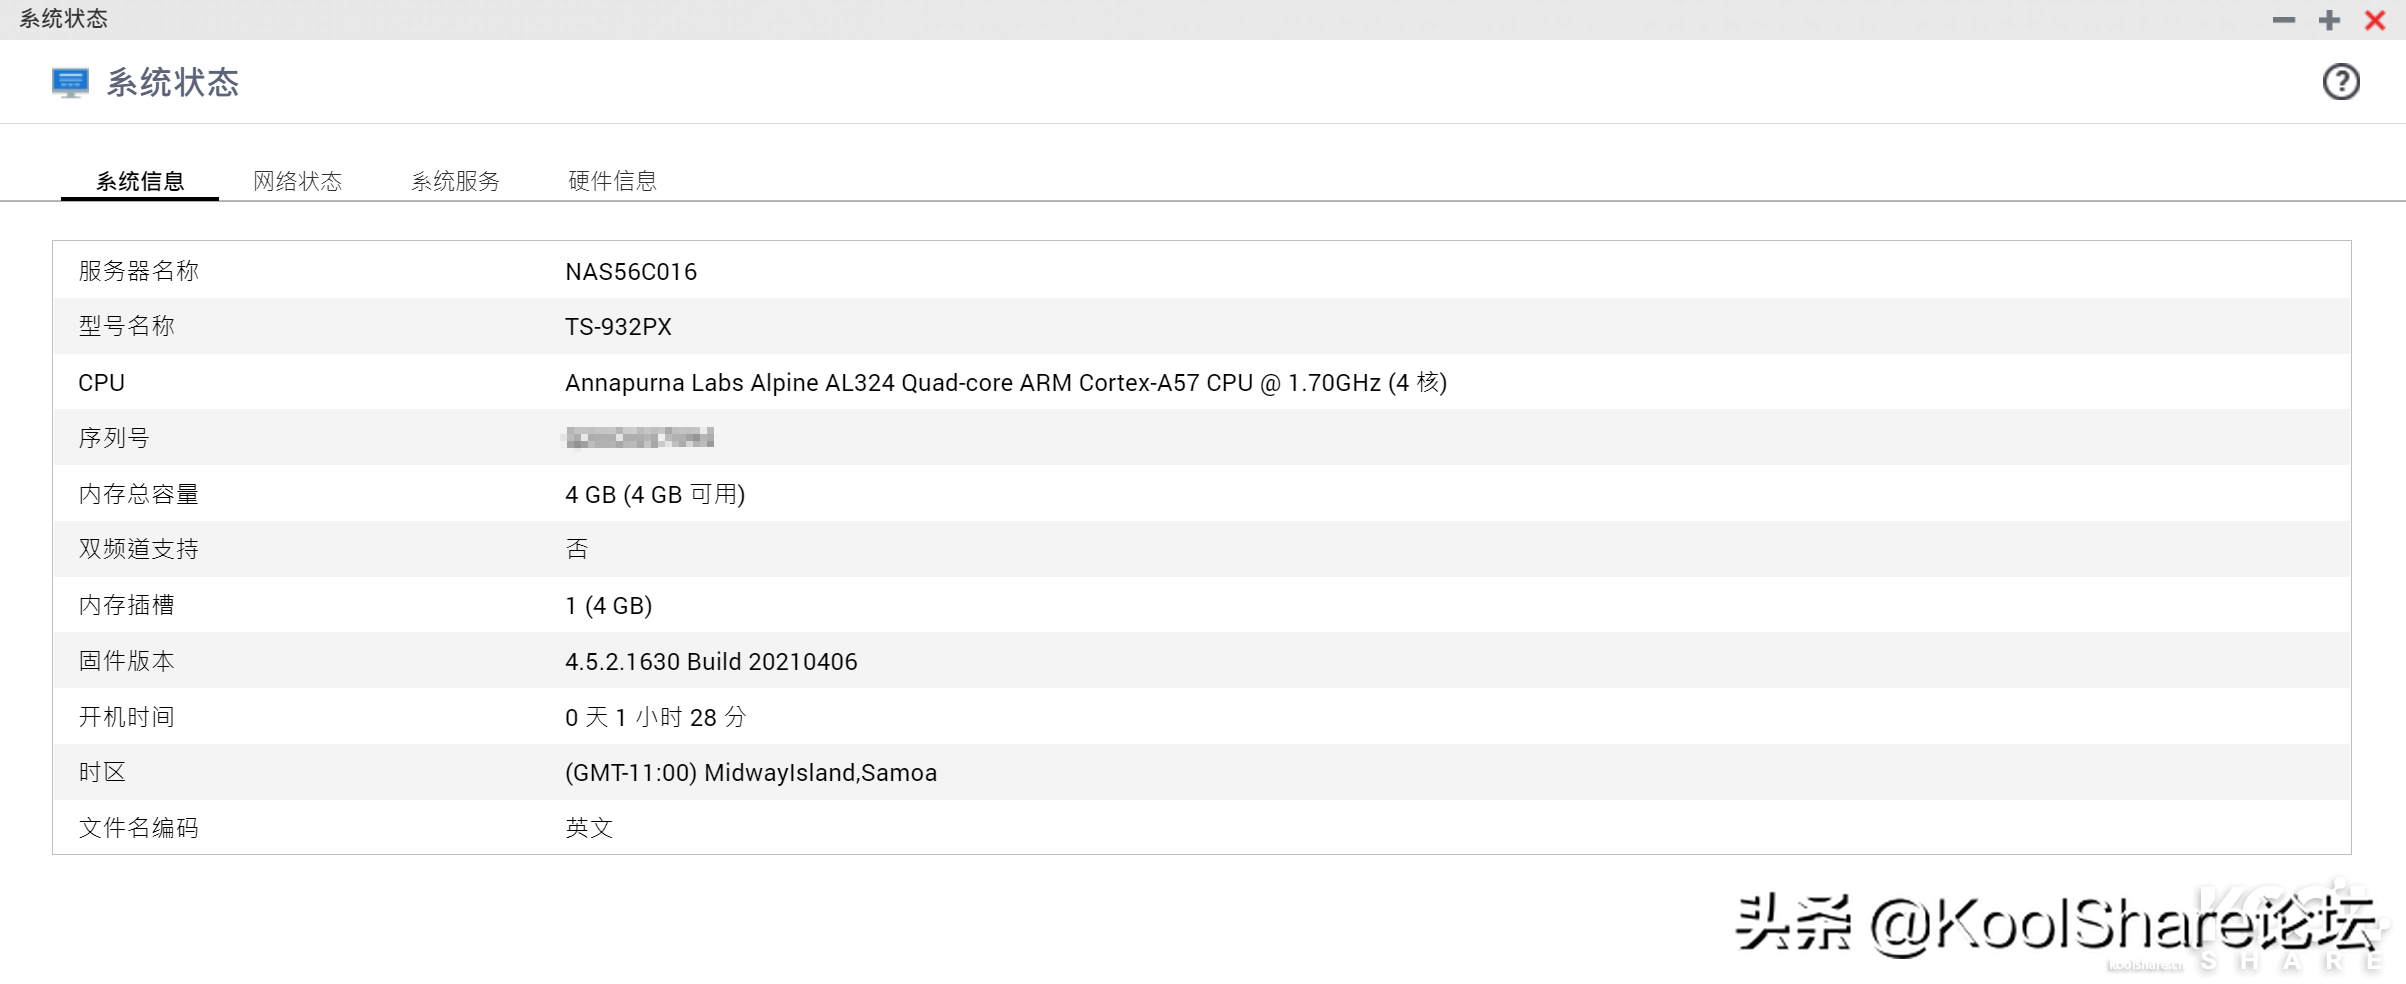Click the Annapurna Labs CPU description text
The width and height of the screenshot is (2406, 984).
coord(1005,383)
